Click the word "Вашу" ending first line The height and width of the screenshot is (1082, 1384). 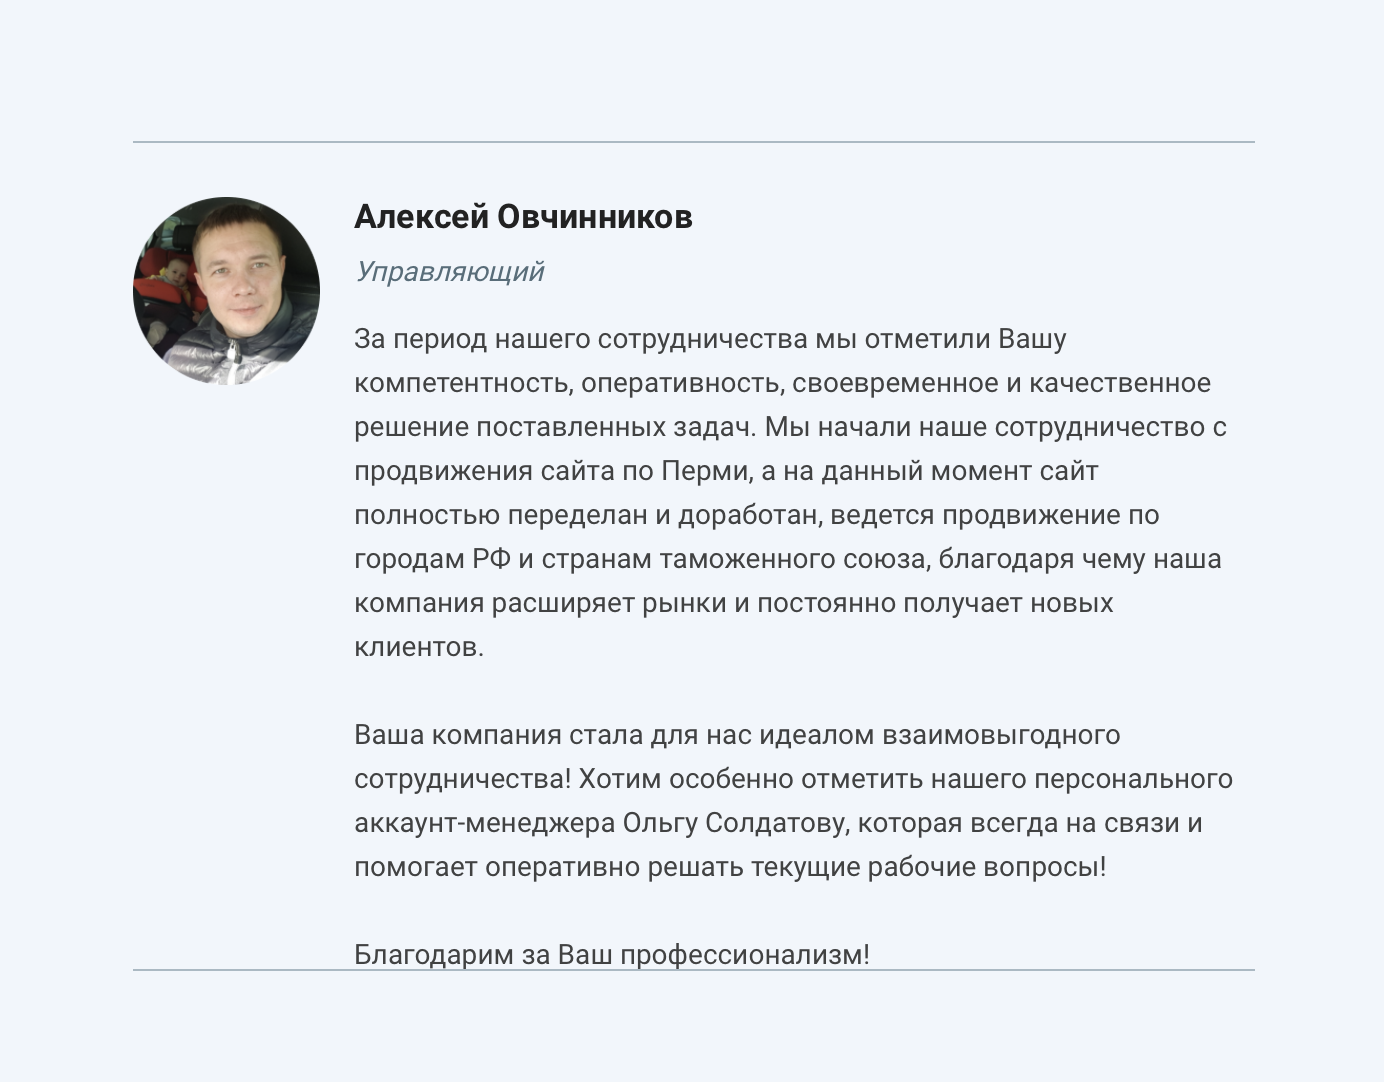click(1033, 339)
